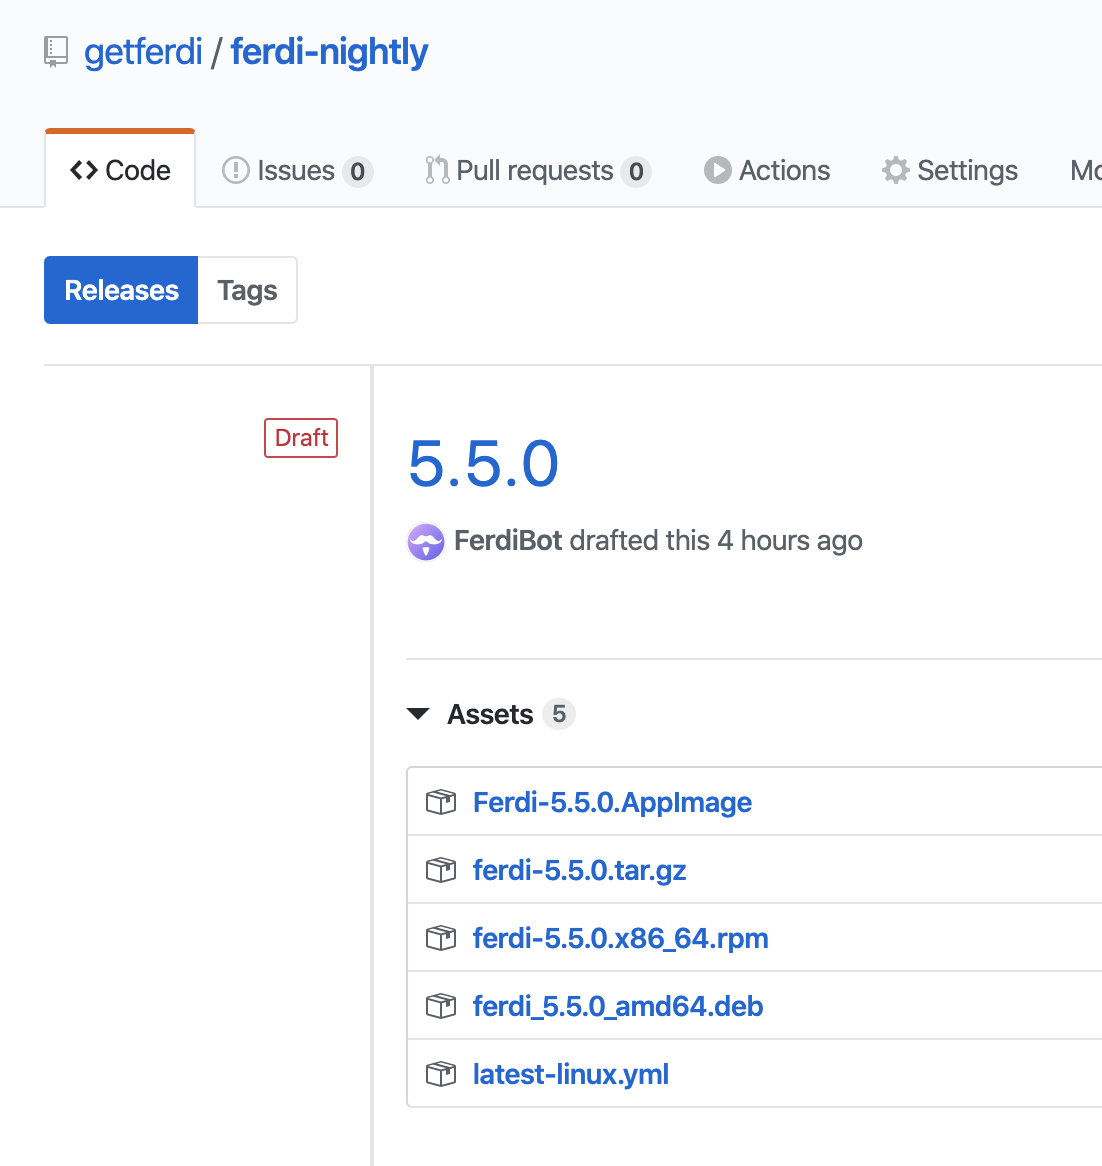Select the Code tab
This screenshot has width=1102, height=1166.
120,170
